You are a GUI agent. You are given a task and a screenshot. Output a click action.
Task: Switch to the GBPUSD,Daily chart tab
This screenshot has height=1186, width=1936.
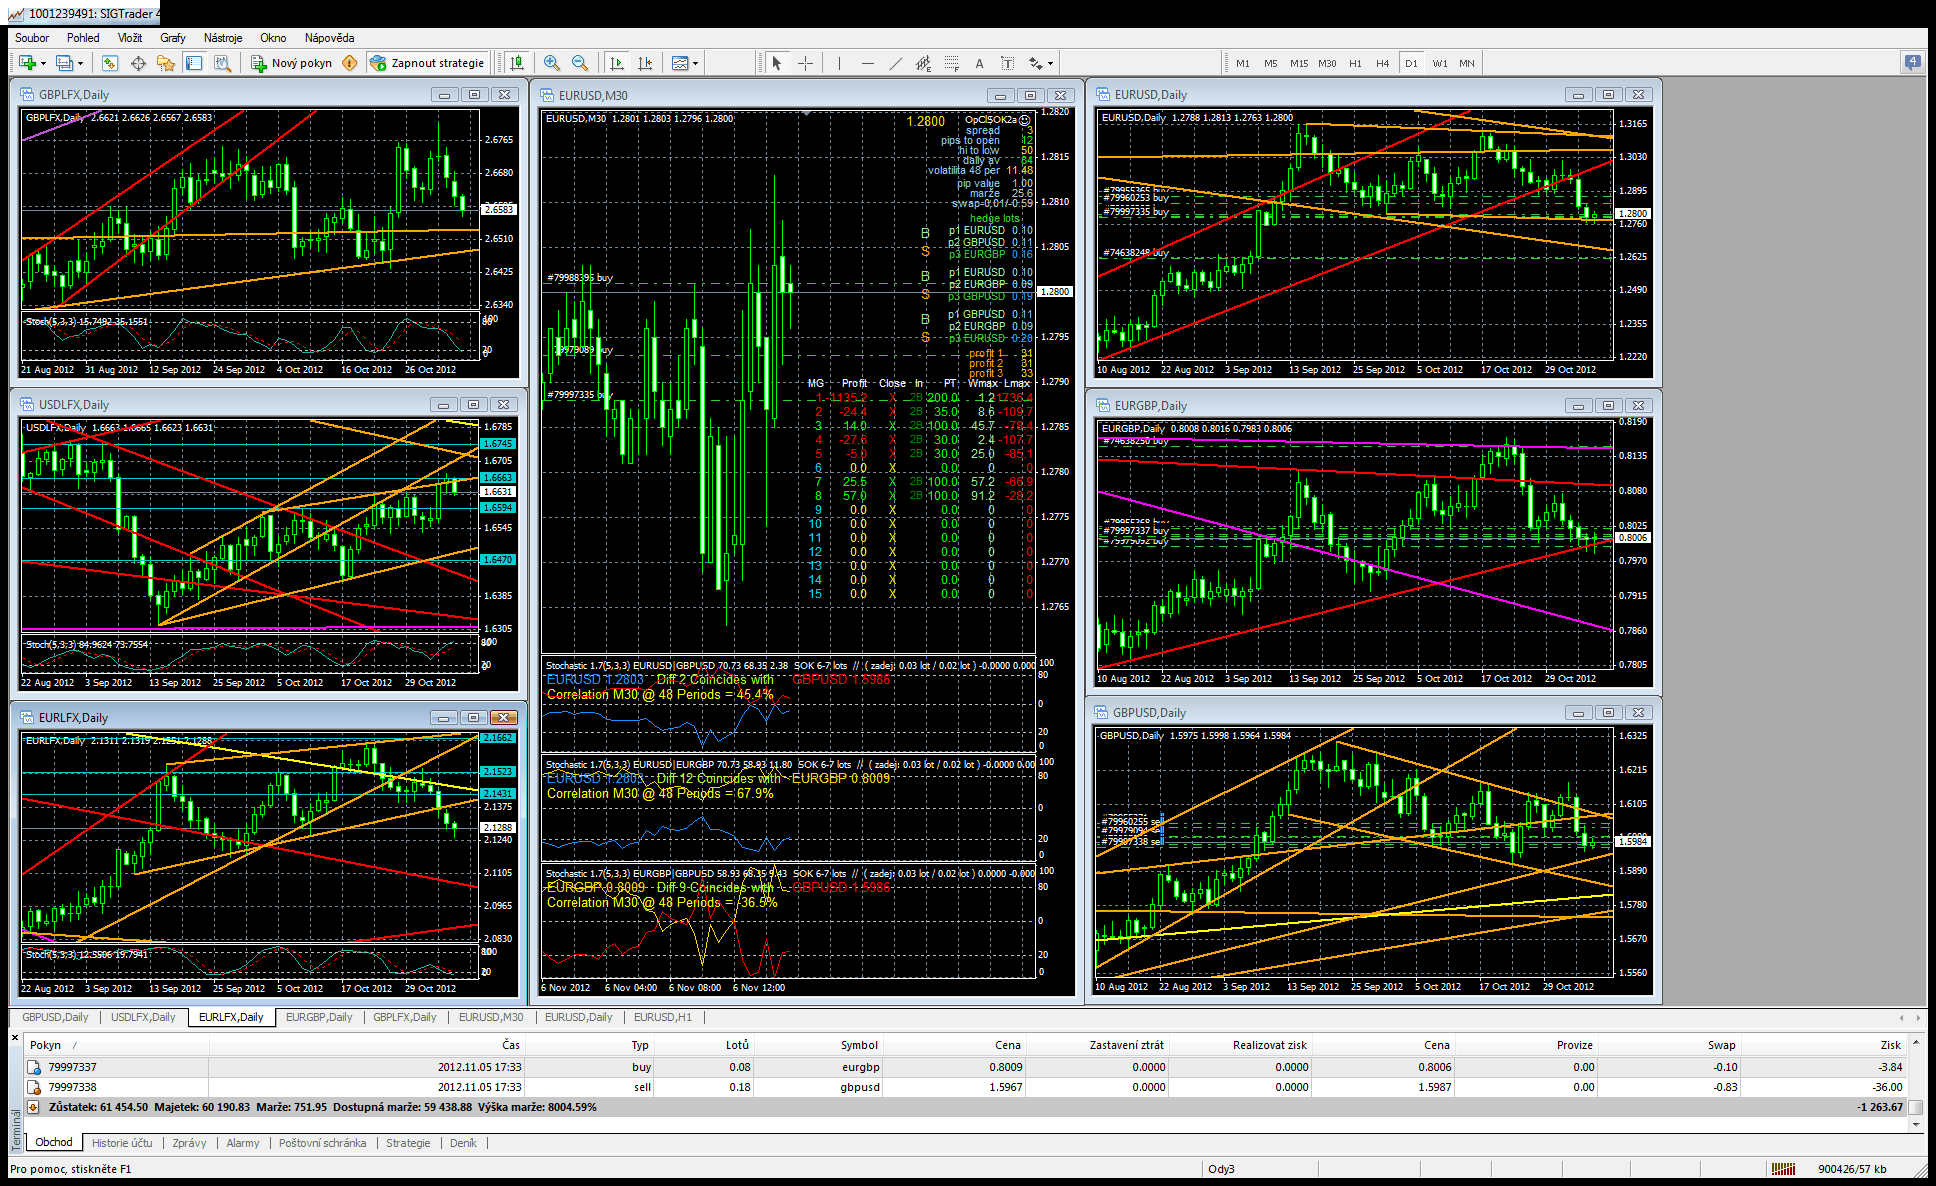click(55, 1017)
